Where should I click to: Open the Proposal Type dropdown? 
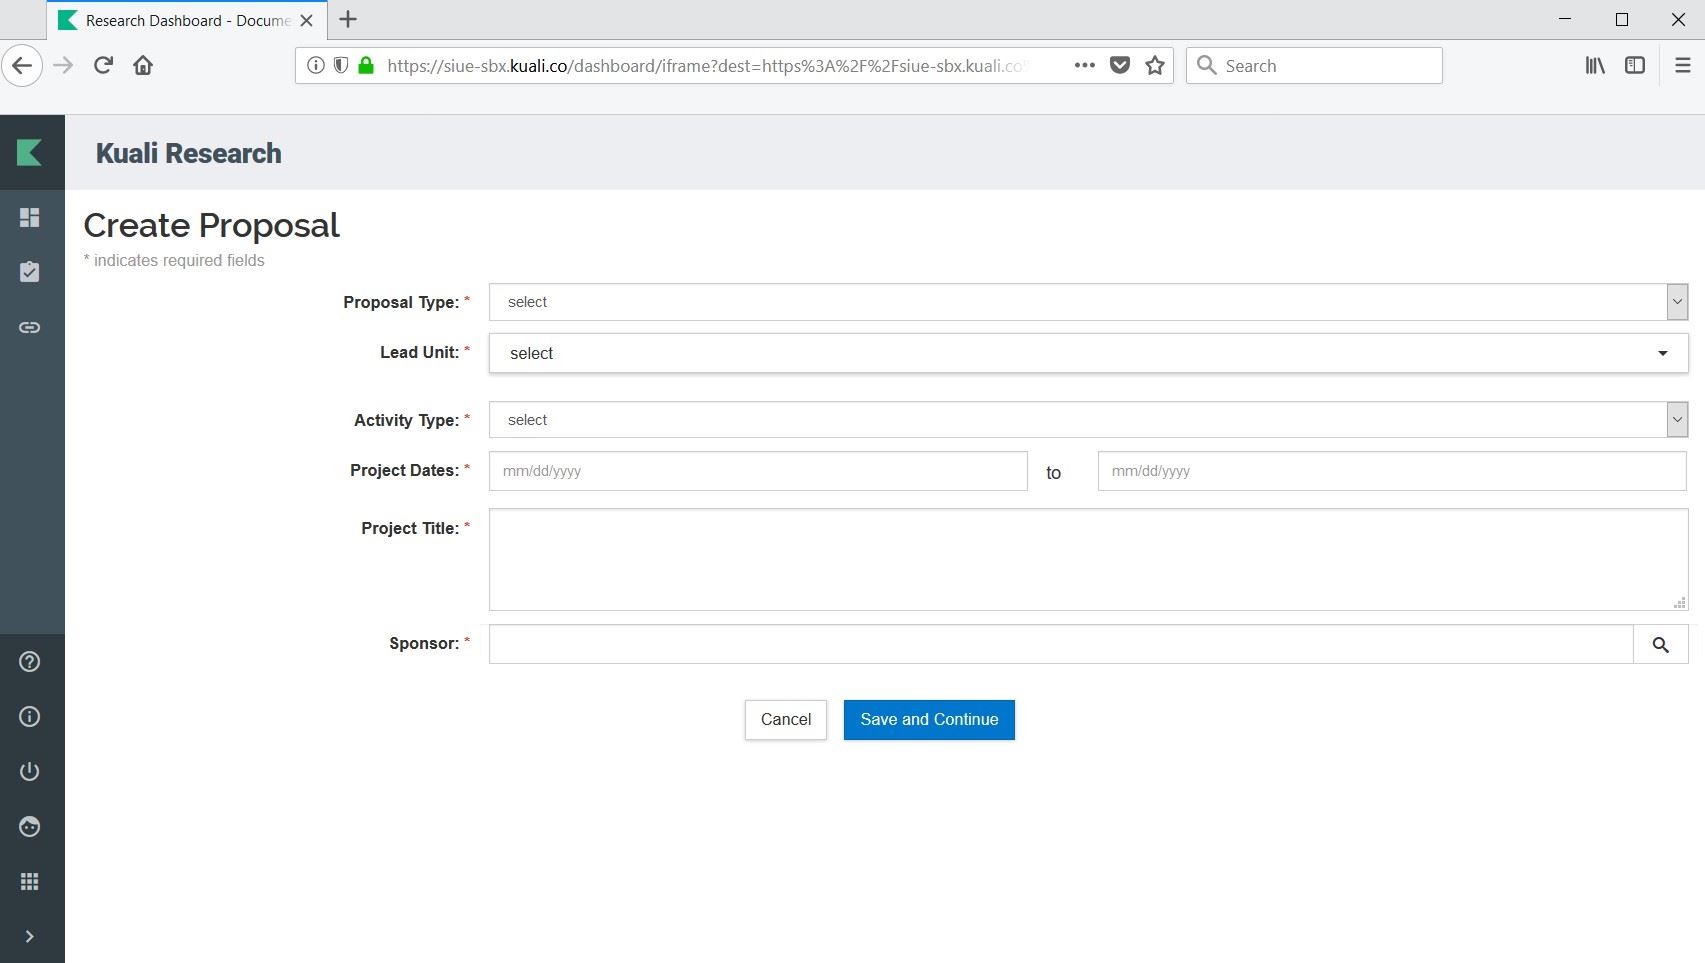[1087, 302]
